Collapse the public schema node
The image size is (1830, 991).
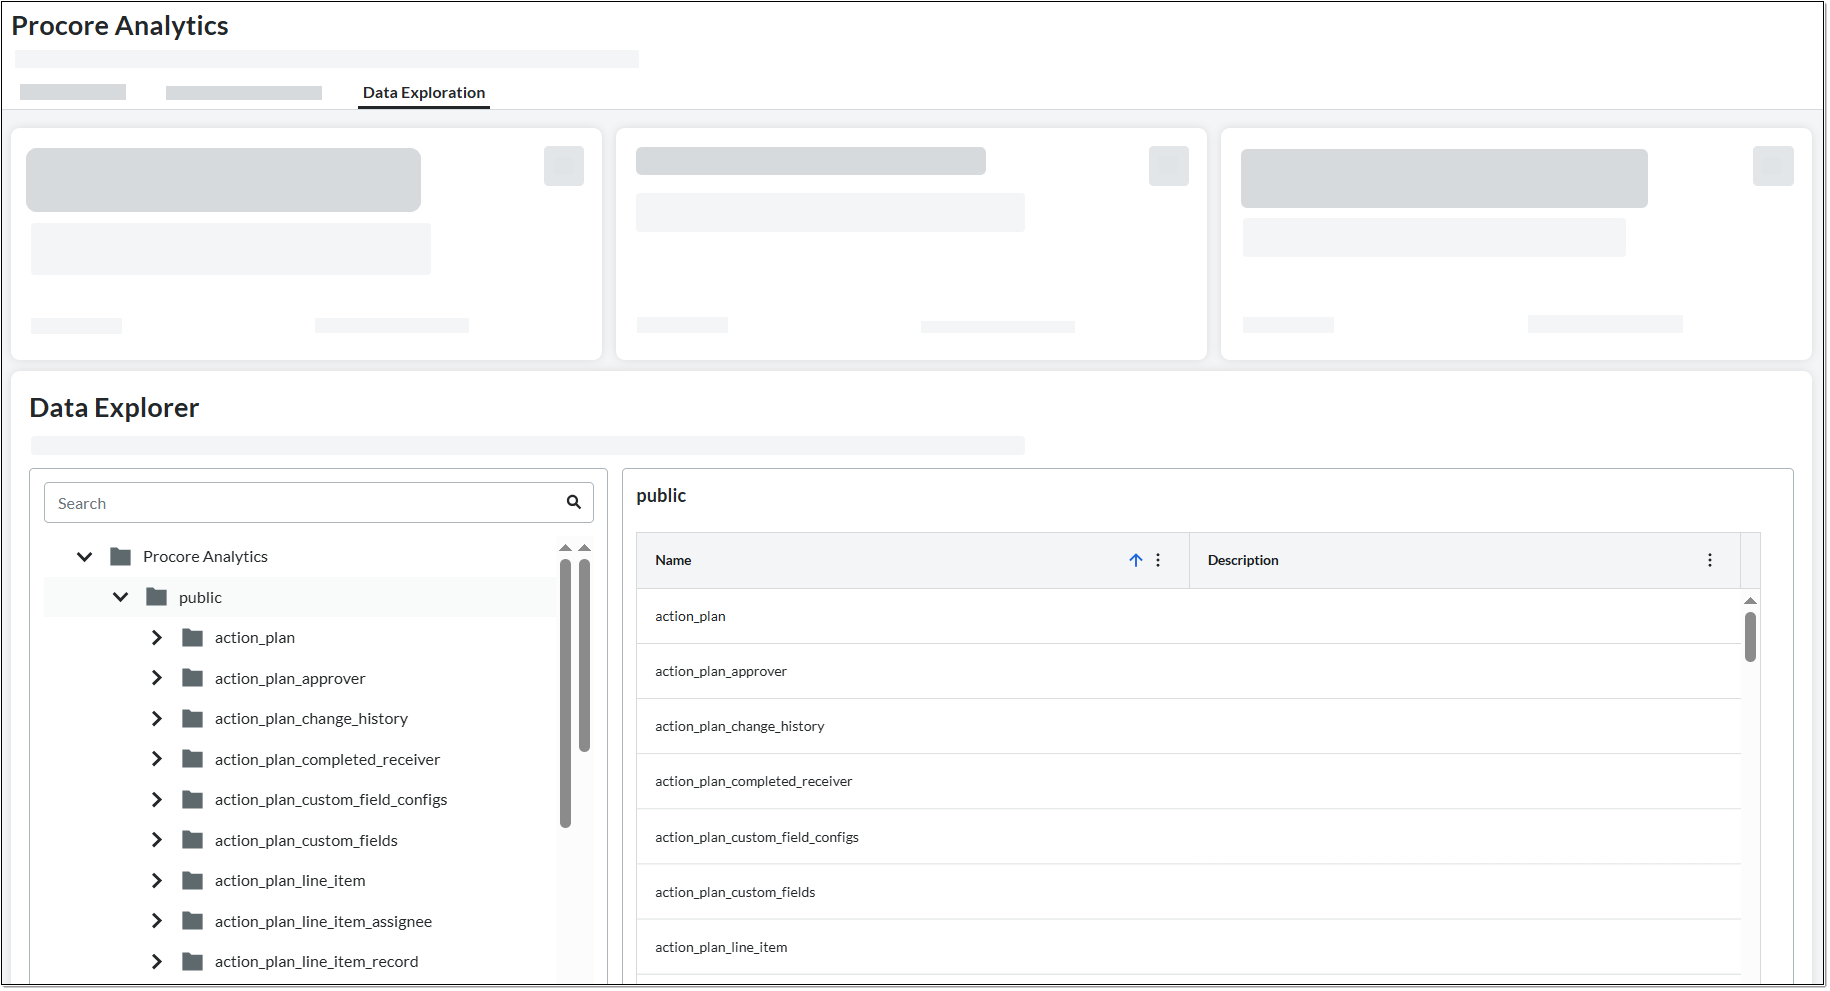click(x=121, y=597)
